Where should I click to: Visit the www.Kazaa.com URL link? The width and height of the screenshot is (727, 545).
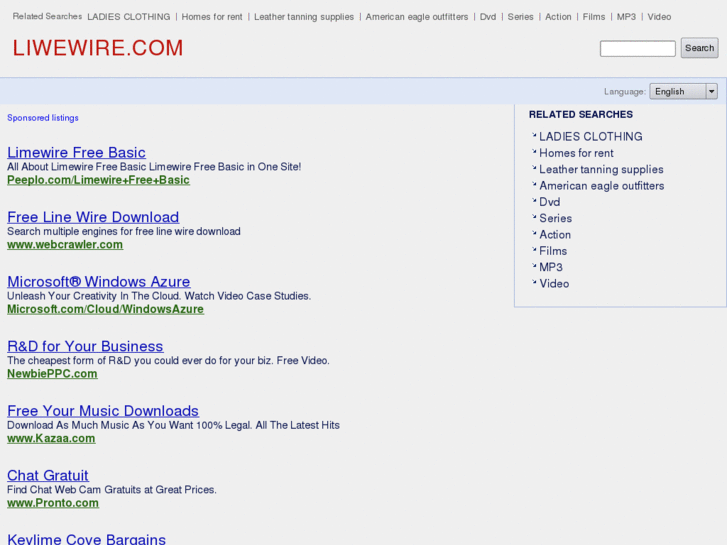click(51, 438)
